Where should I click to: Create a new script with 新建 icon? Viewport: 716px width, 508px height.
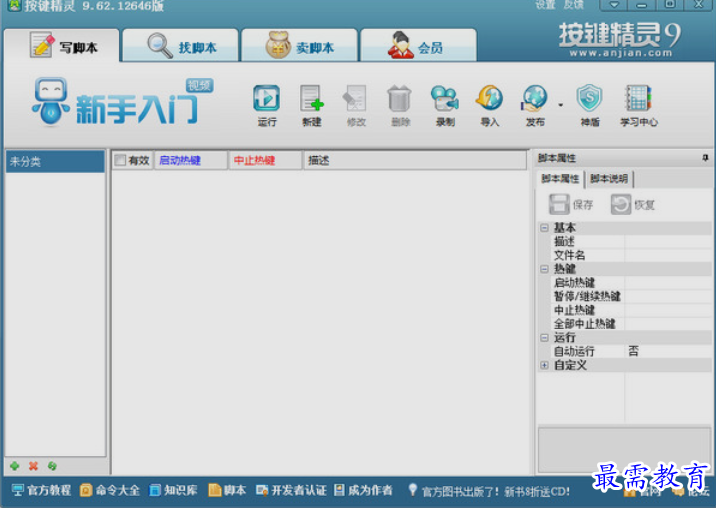(x=311, y=105)
